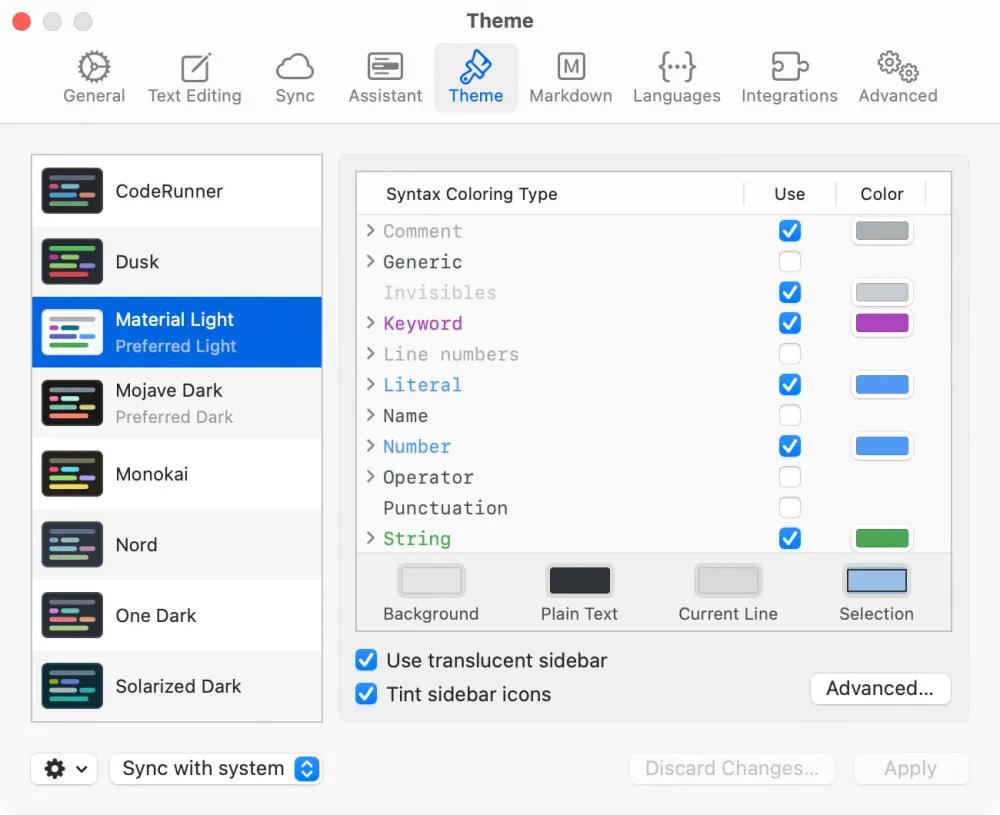Image resolution: width=1000 pixels, height=815 pixels.
Task: Uncheck the String use checkbox
Action: coord(790,538)
